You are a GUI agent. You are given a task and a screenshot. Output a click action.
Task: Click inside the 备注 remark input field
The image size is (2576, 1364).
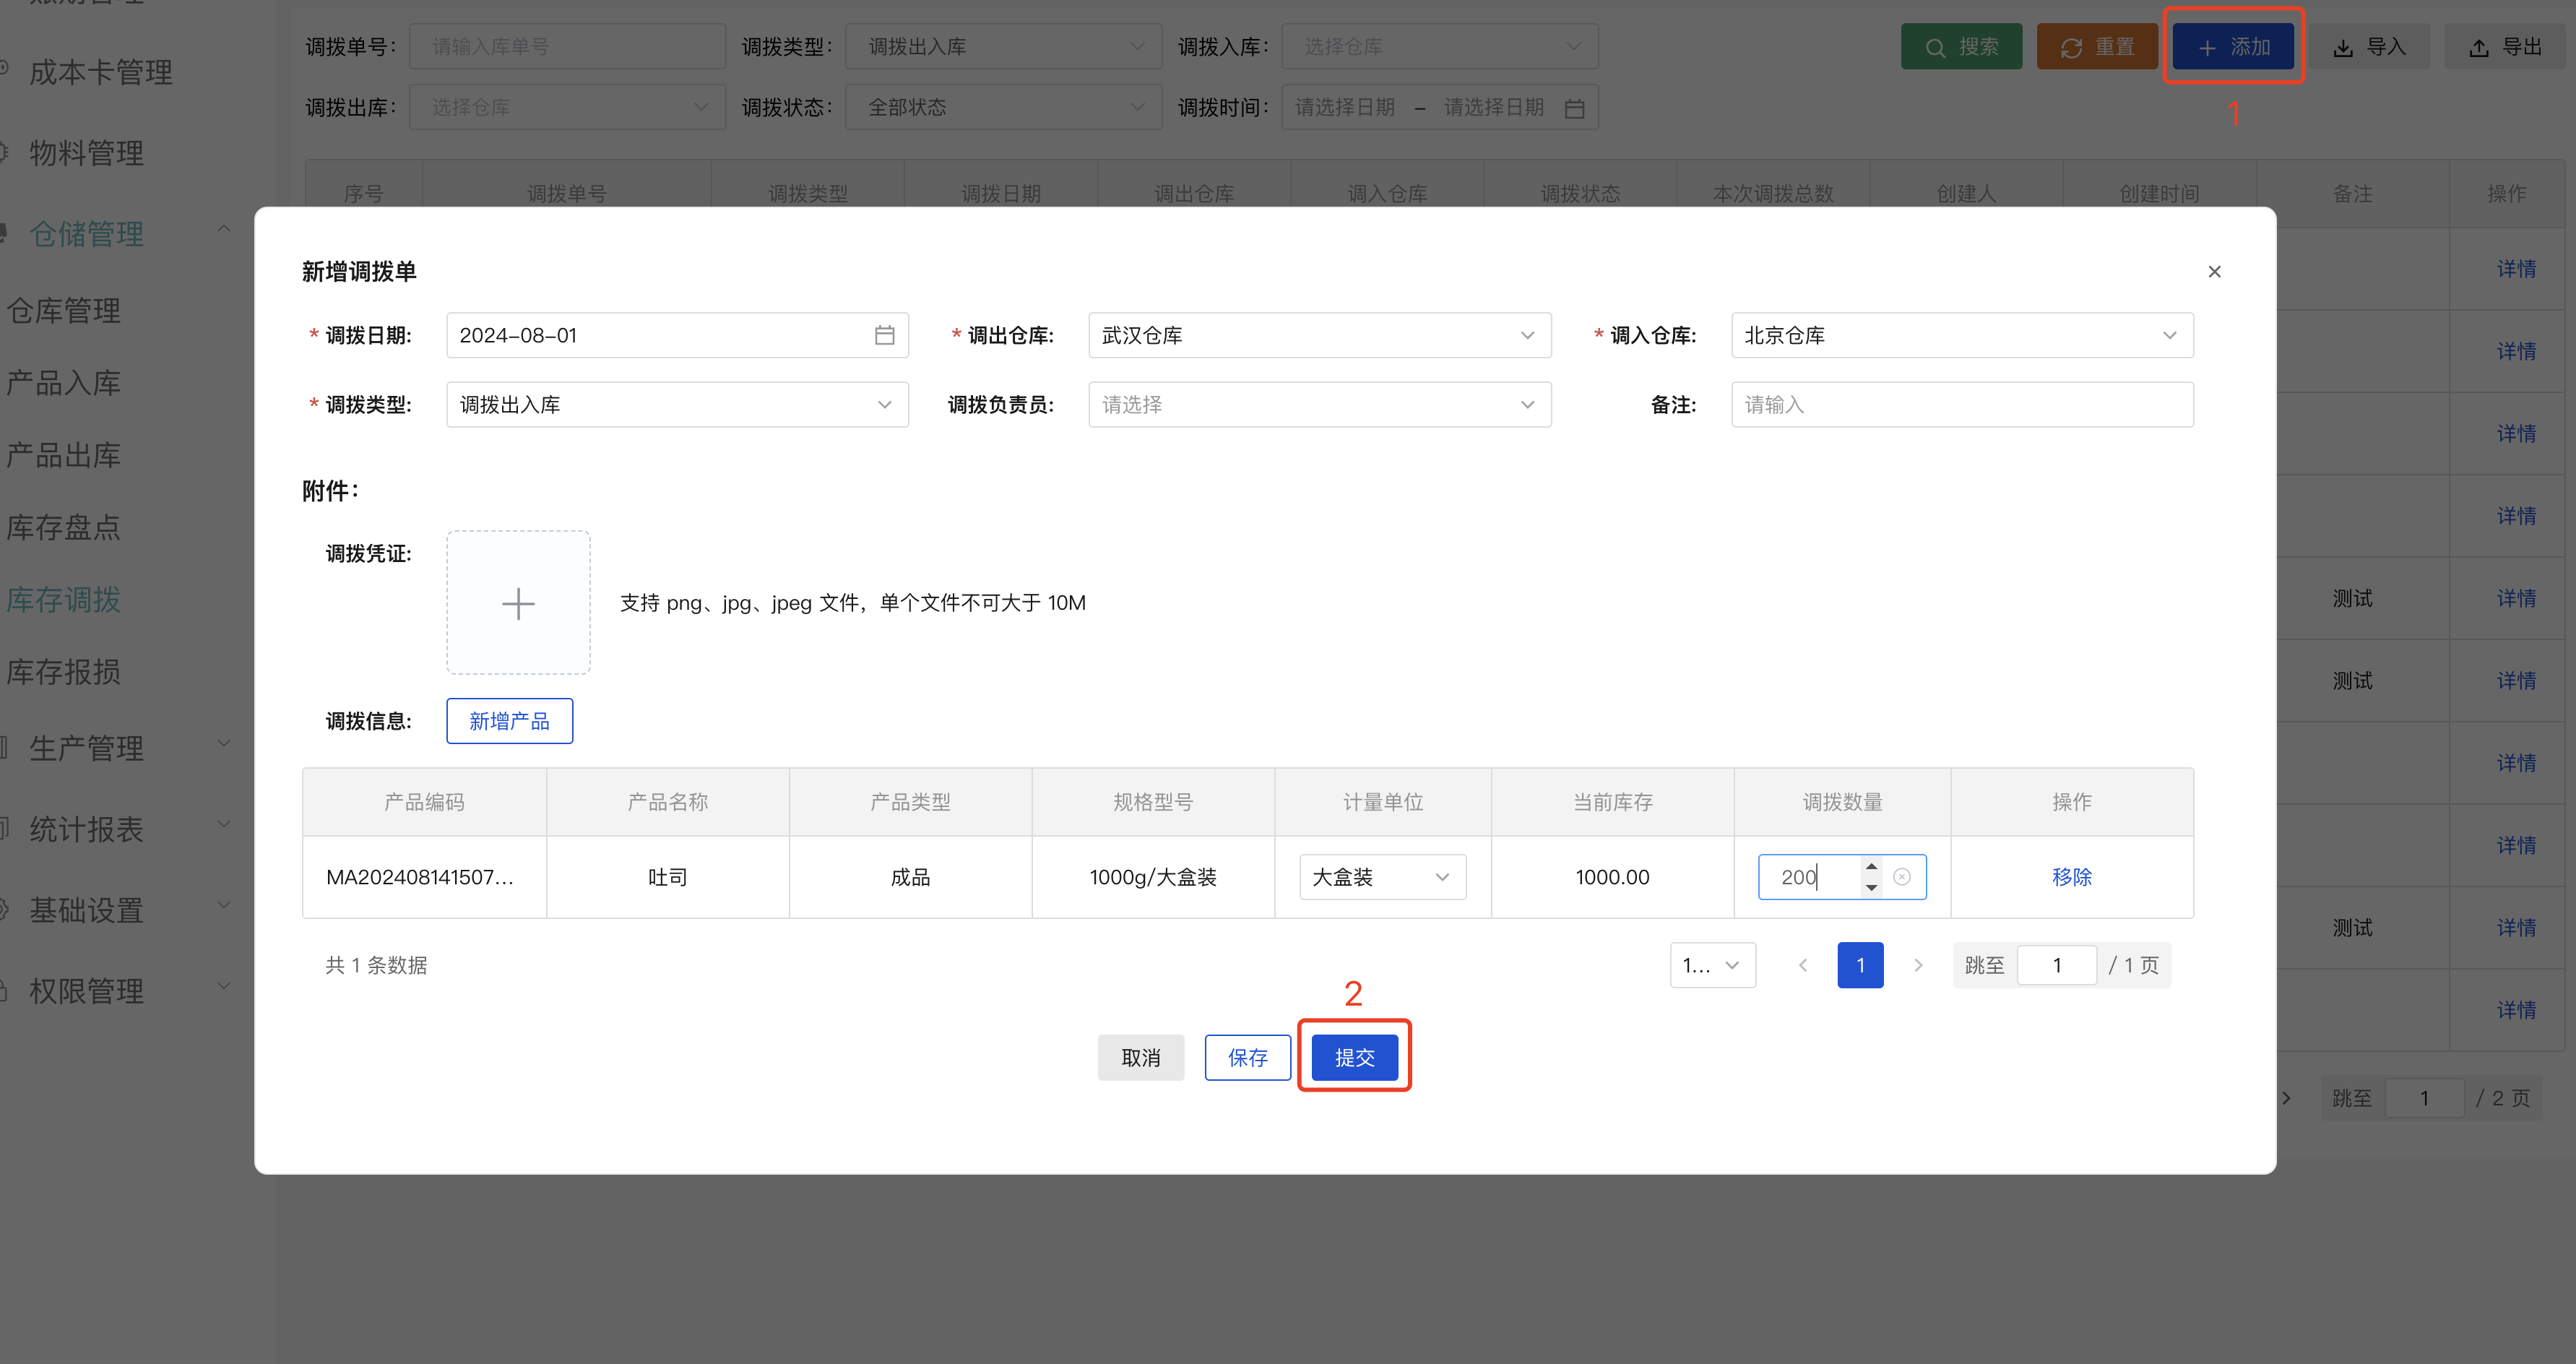pos(1960,404)
